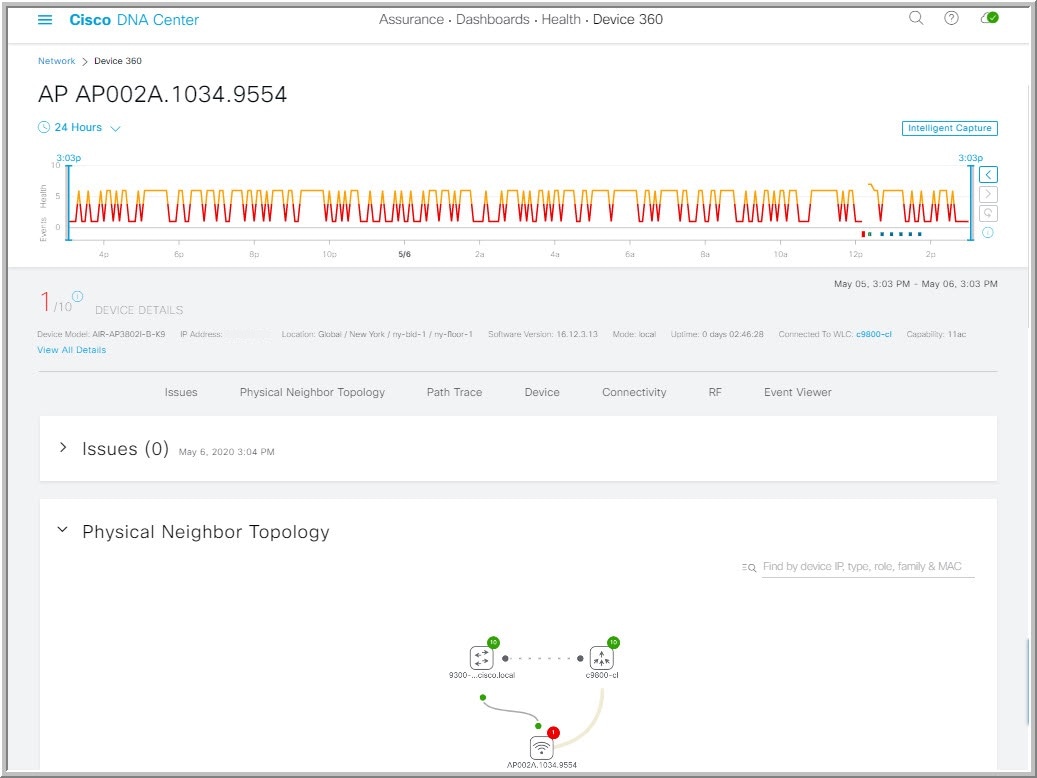Focus the Find by device IP search field
Screen dimensions: 1037x778
pyautogui.click(x=868, y=567)
